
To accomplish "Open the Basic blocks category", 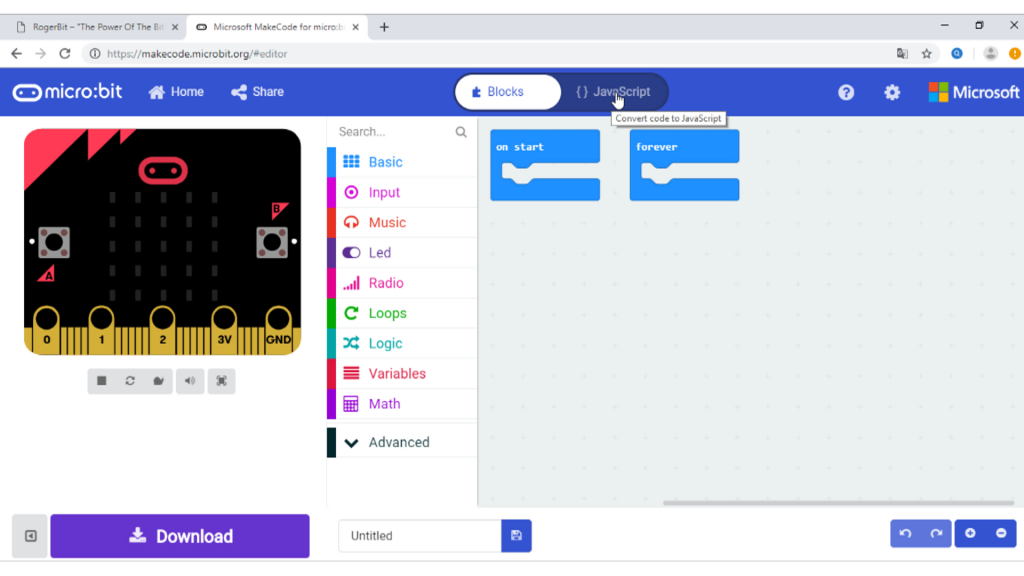I will (x=385, y=162).
